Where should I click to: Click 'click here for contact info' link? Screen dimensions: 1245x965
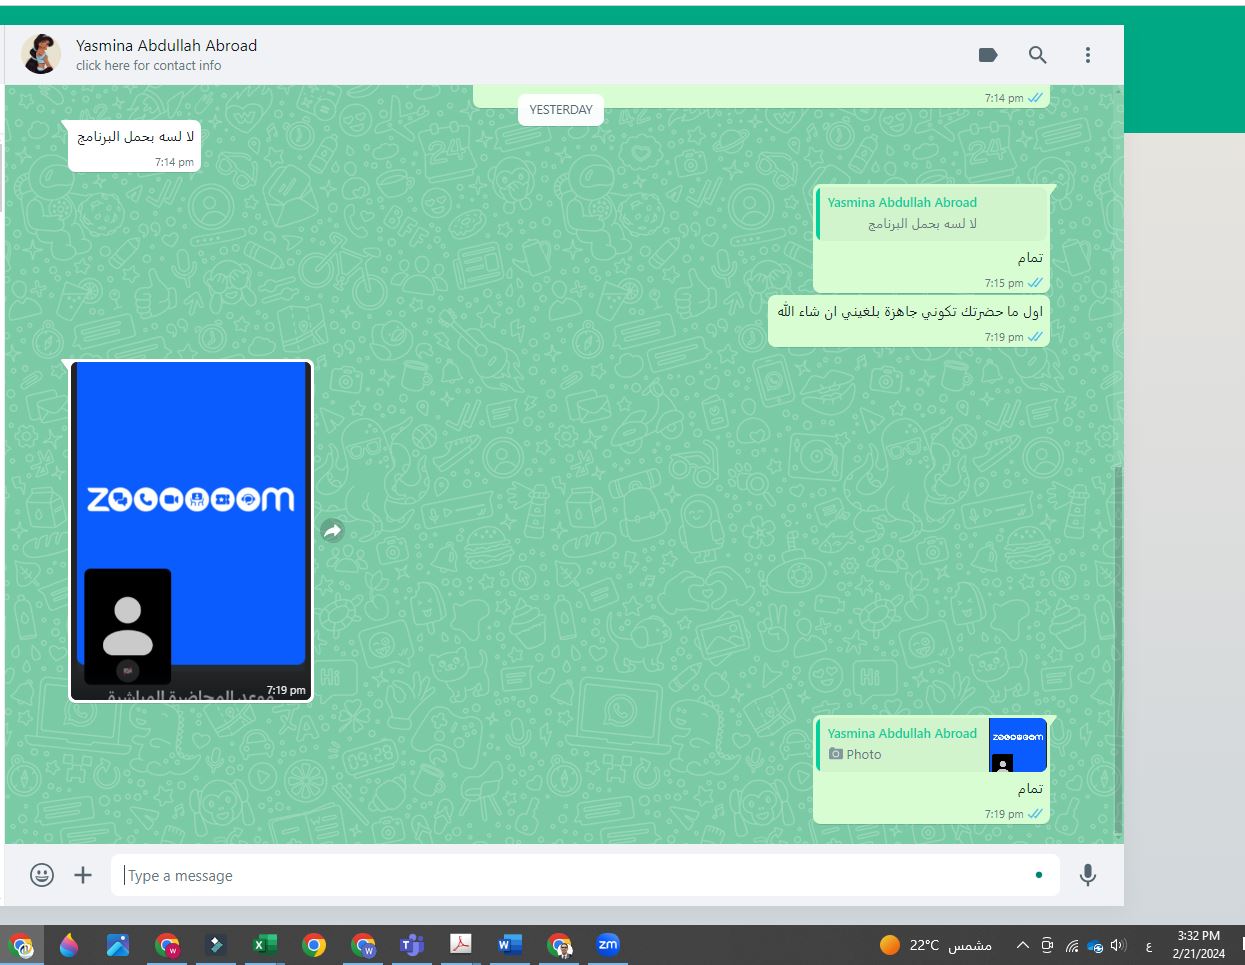pyautogui.click(x=149, y=65)
